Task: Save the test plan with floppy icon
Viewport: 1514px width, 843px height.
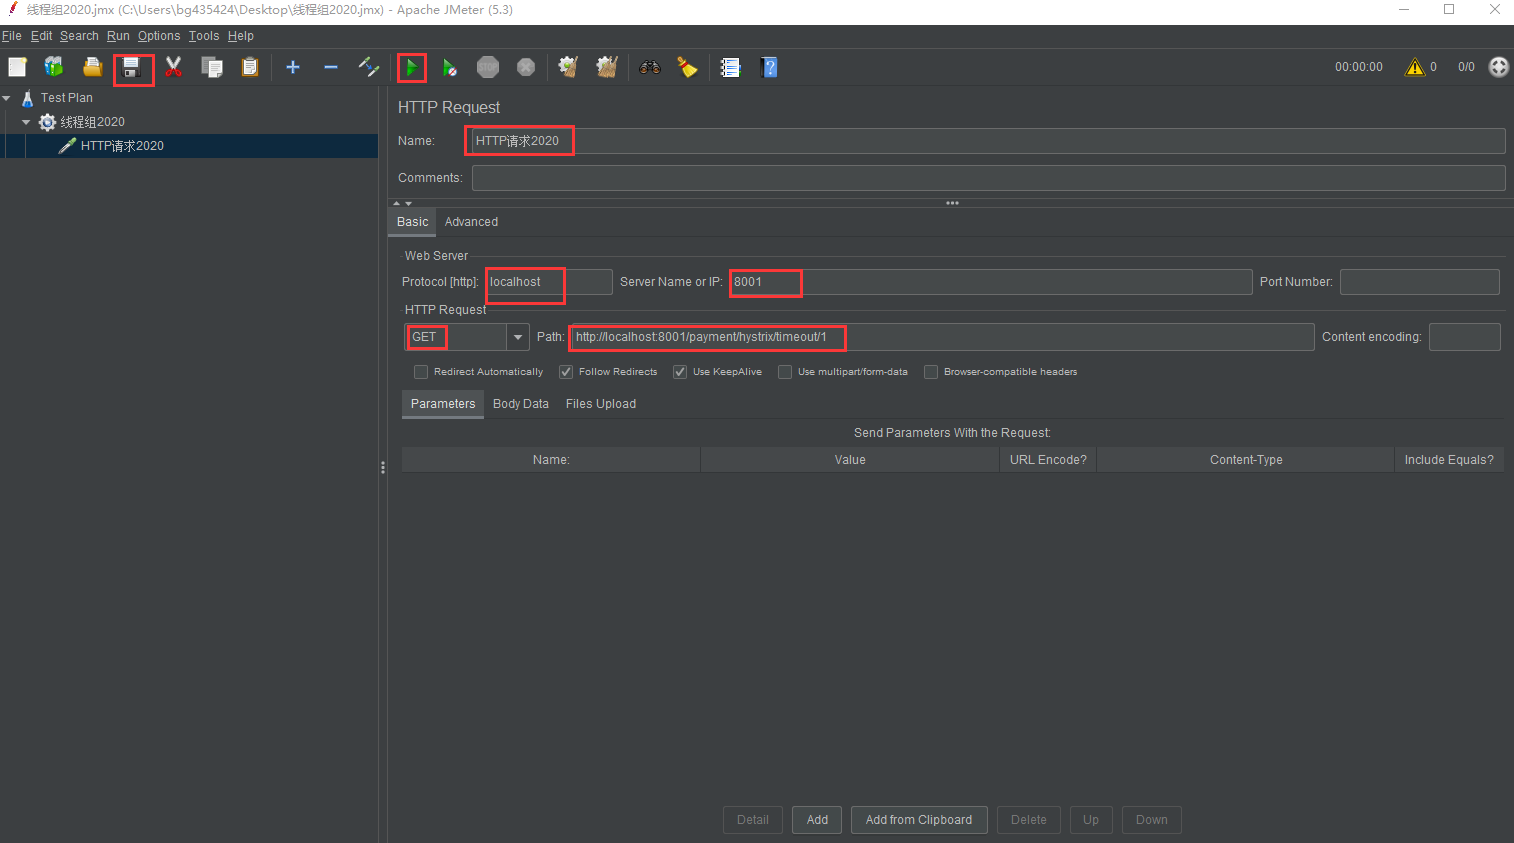Action: [131, 68]
